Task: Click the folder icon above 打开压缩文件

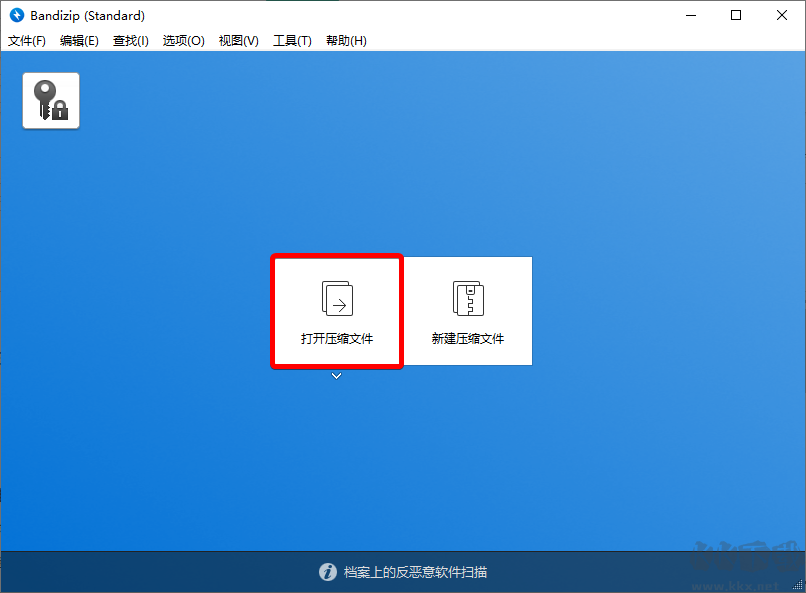Action: pyautogui.click(x=336, y=298)
